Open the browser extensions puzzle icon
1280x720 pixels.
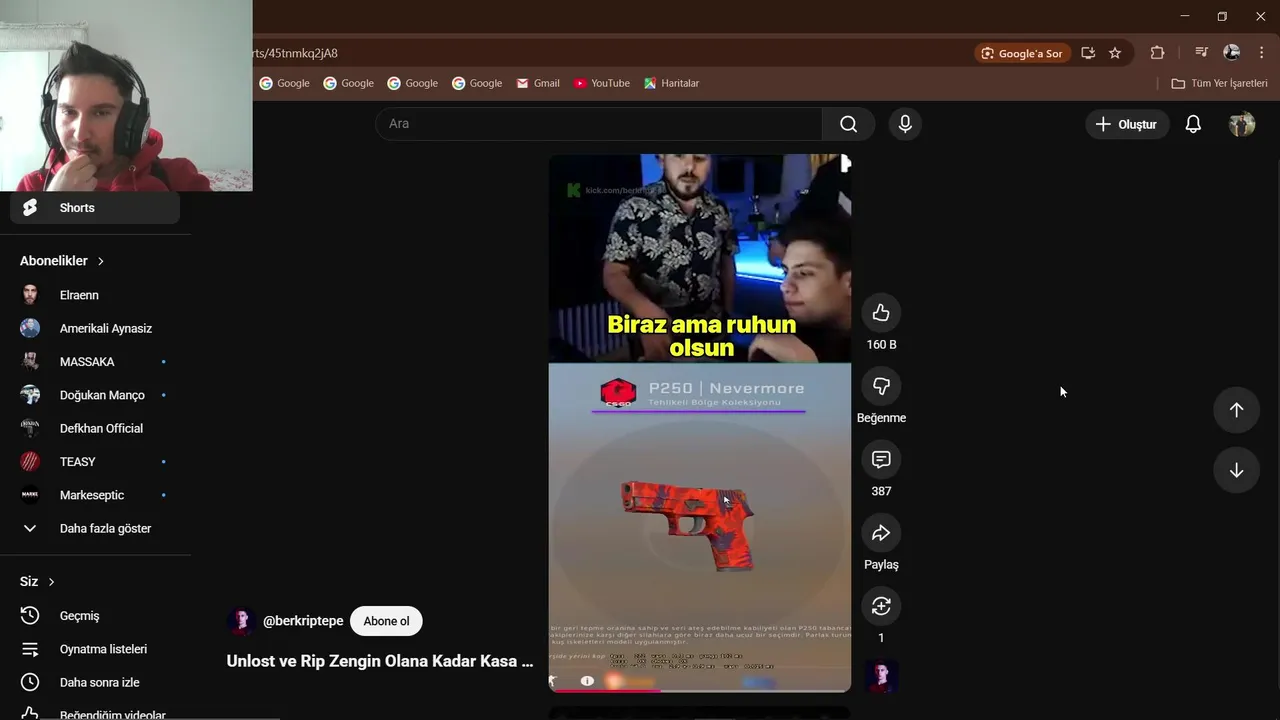(x=1157, y=53)
